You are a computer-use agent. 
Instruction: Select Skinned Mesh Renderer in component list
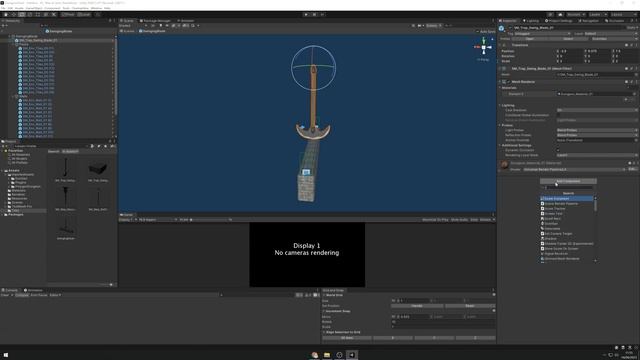click(x=562, y=259)
